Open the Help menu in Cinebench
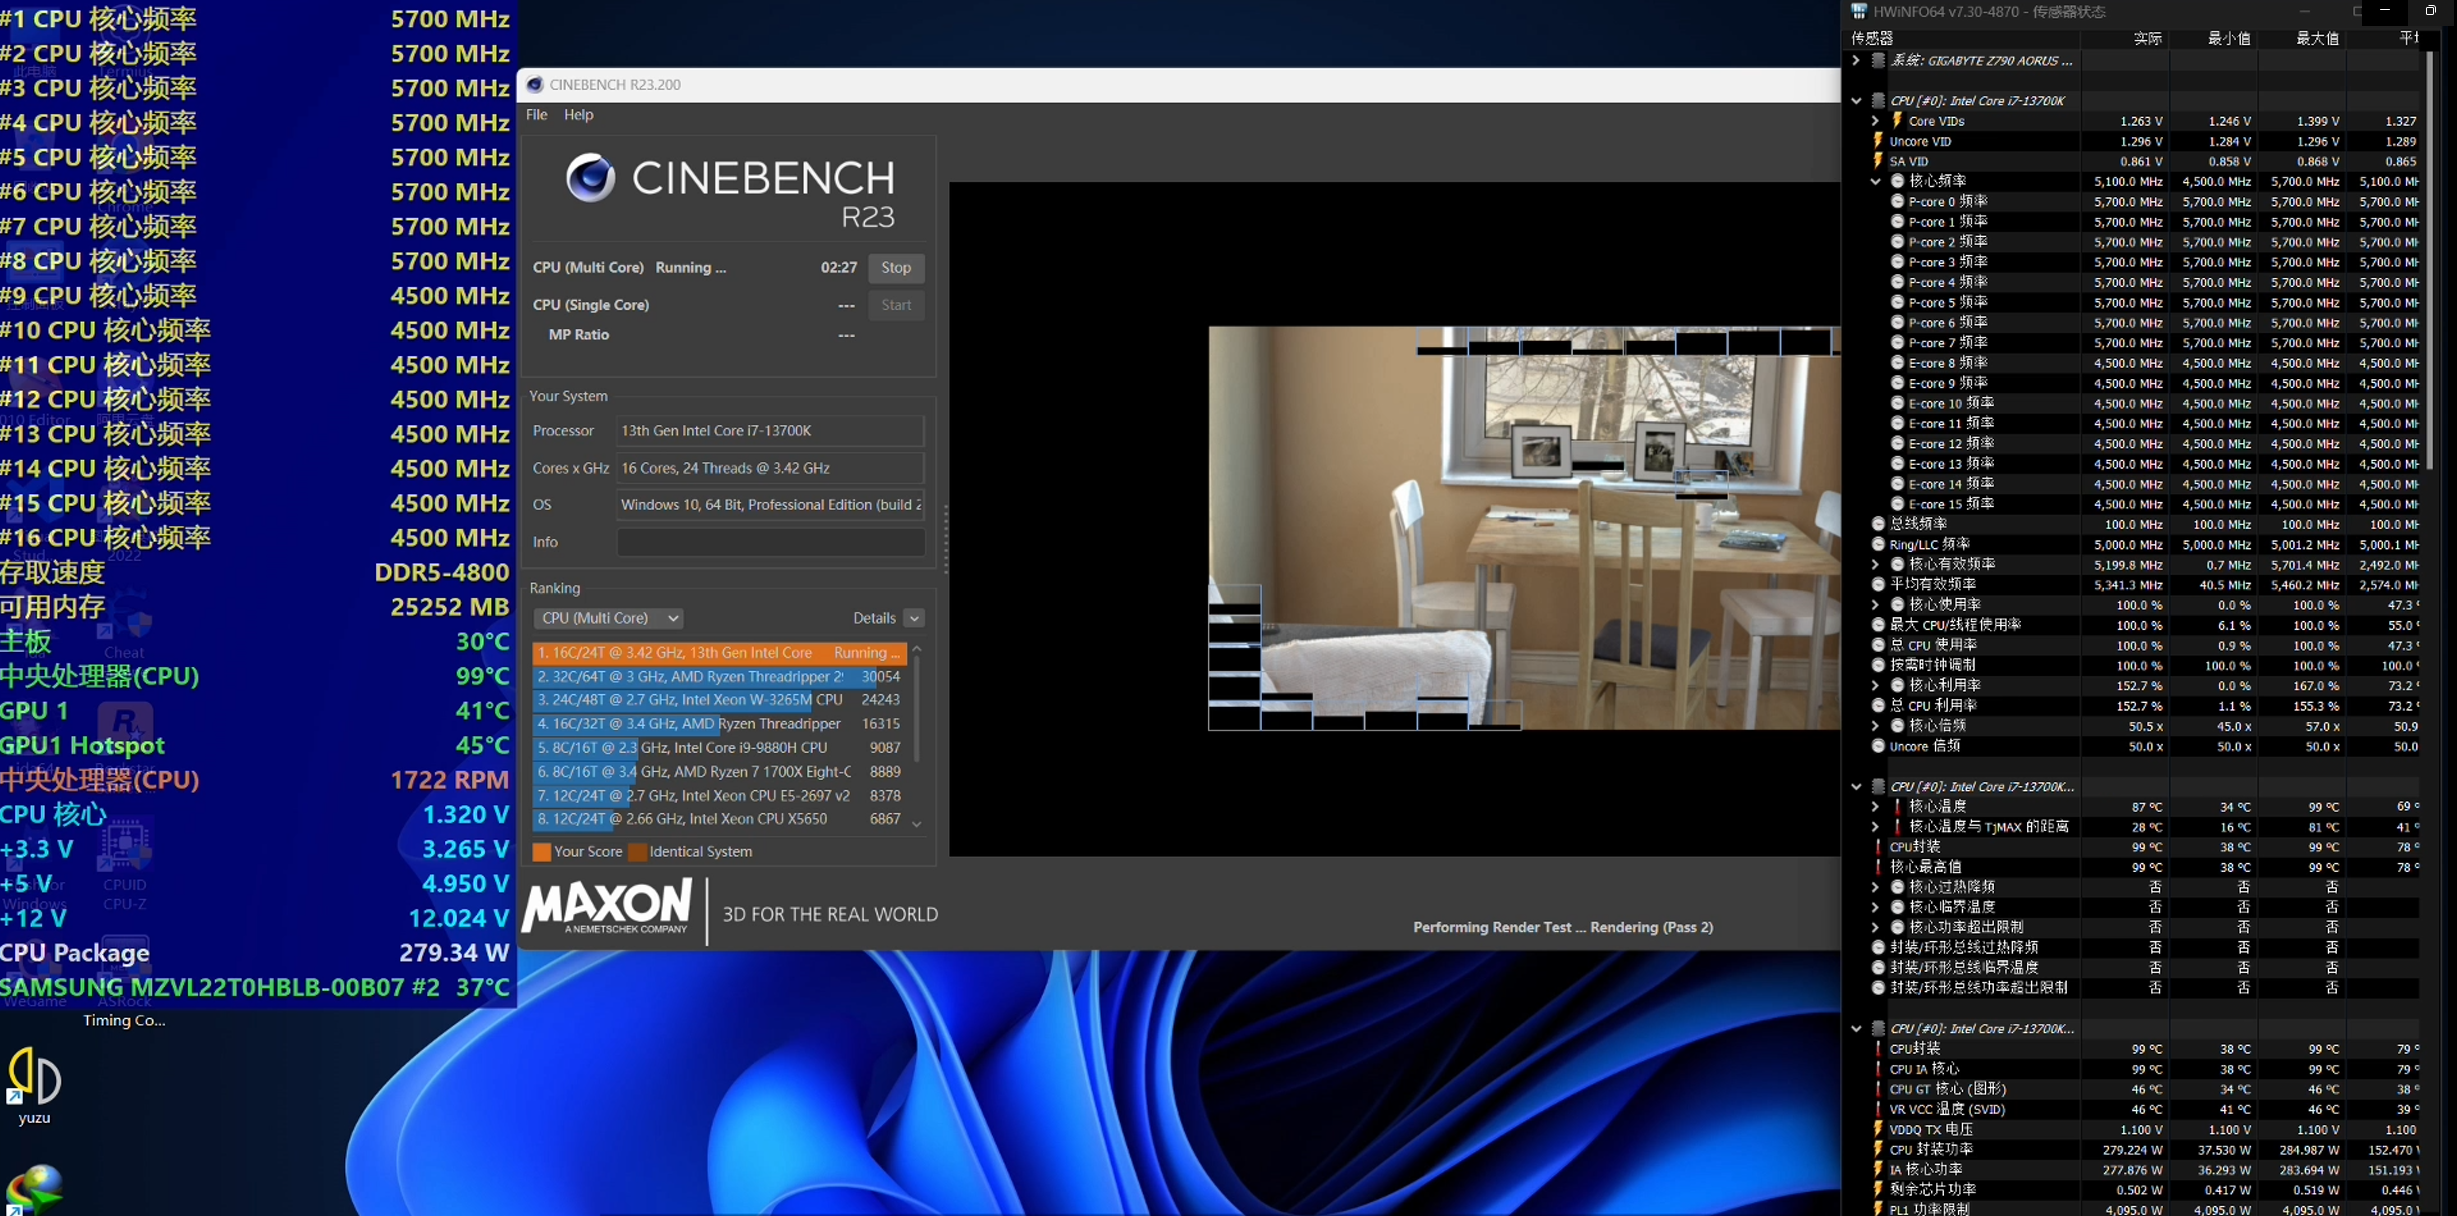This screenshot has width=2457, height=1216. [578, 115]
